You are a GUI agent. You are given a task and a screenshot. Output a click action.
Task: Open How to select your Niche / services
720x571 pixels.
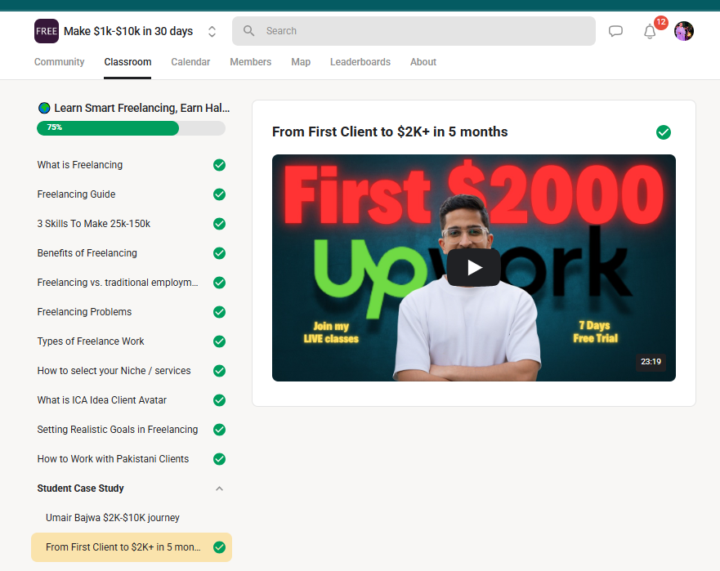114,370
